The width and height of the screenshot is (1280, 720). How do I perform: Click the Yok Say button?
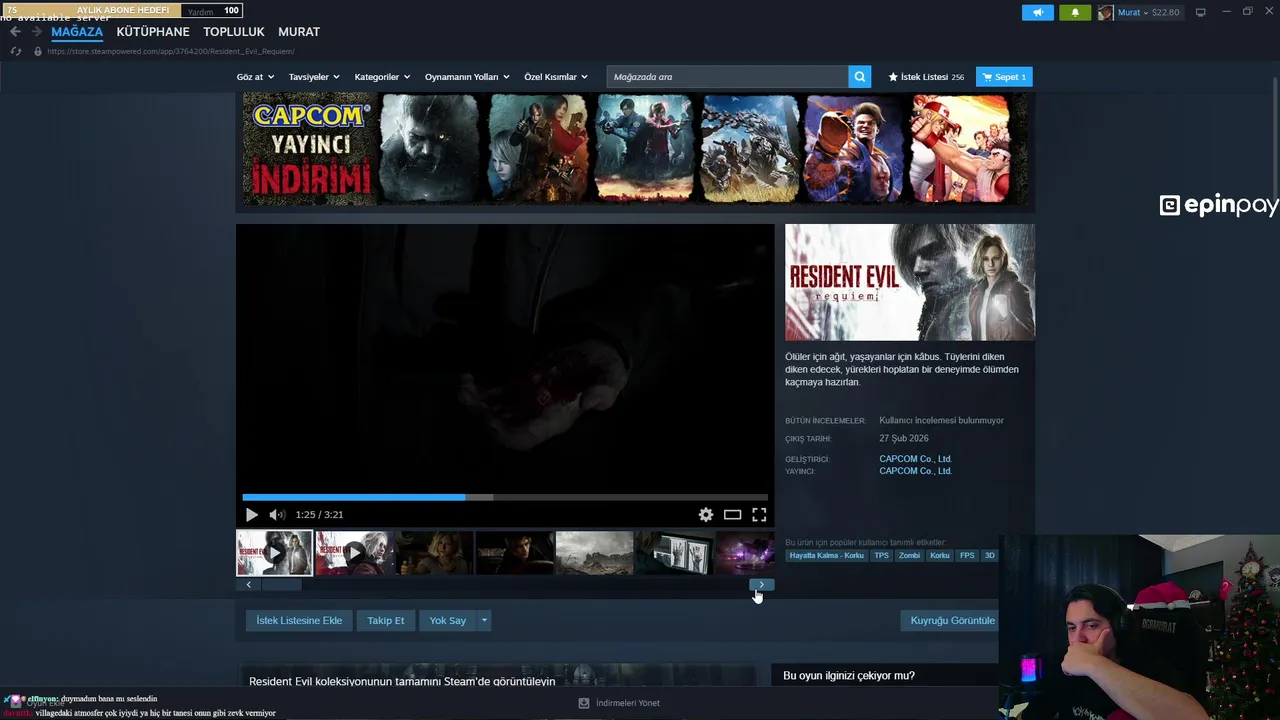(x=448, y=621)
